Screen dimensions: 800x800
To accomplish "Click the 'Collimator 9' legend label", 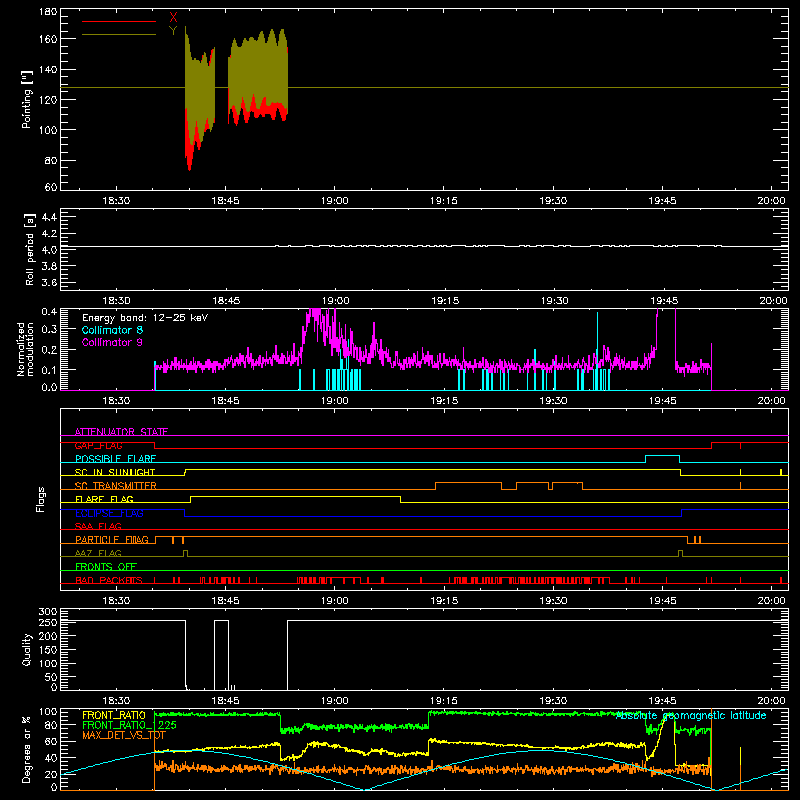I will click(x=112, y=342).
